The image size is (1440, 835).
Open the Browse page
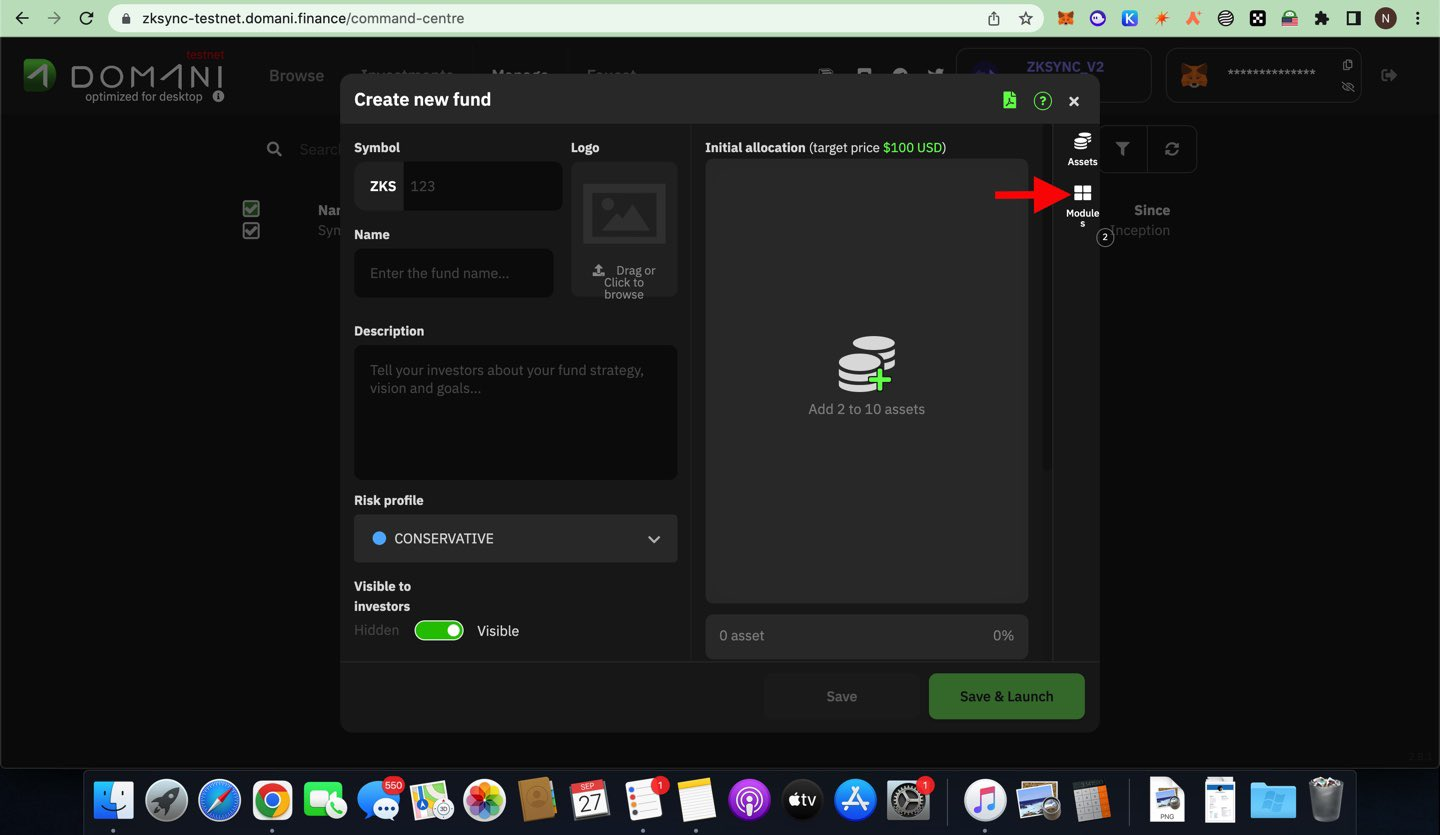point(296,75)
